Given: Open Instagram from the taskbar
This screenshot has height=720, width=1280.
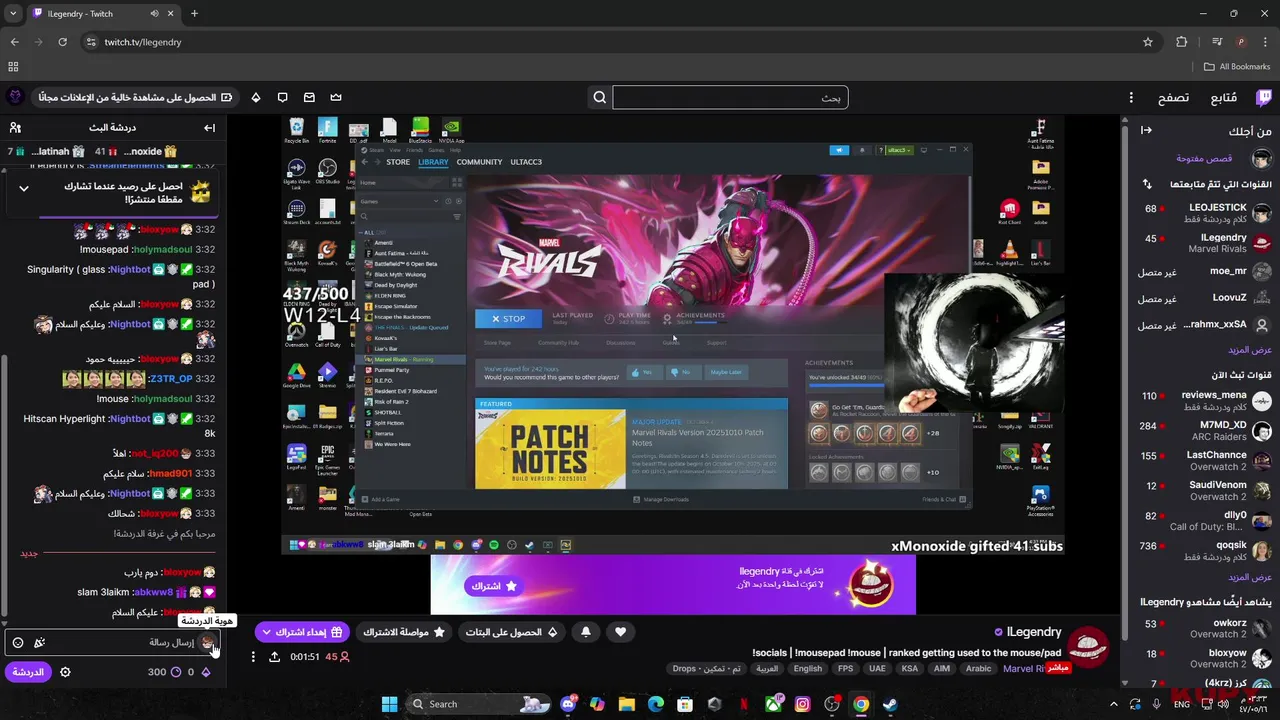Looking at the screenshot, I should pyautogui.click(x=802, y=704).
